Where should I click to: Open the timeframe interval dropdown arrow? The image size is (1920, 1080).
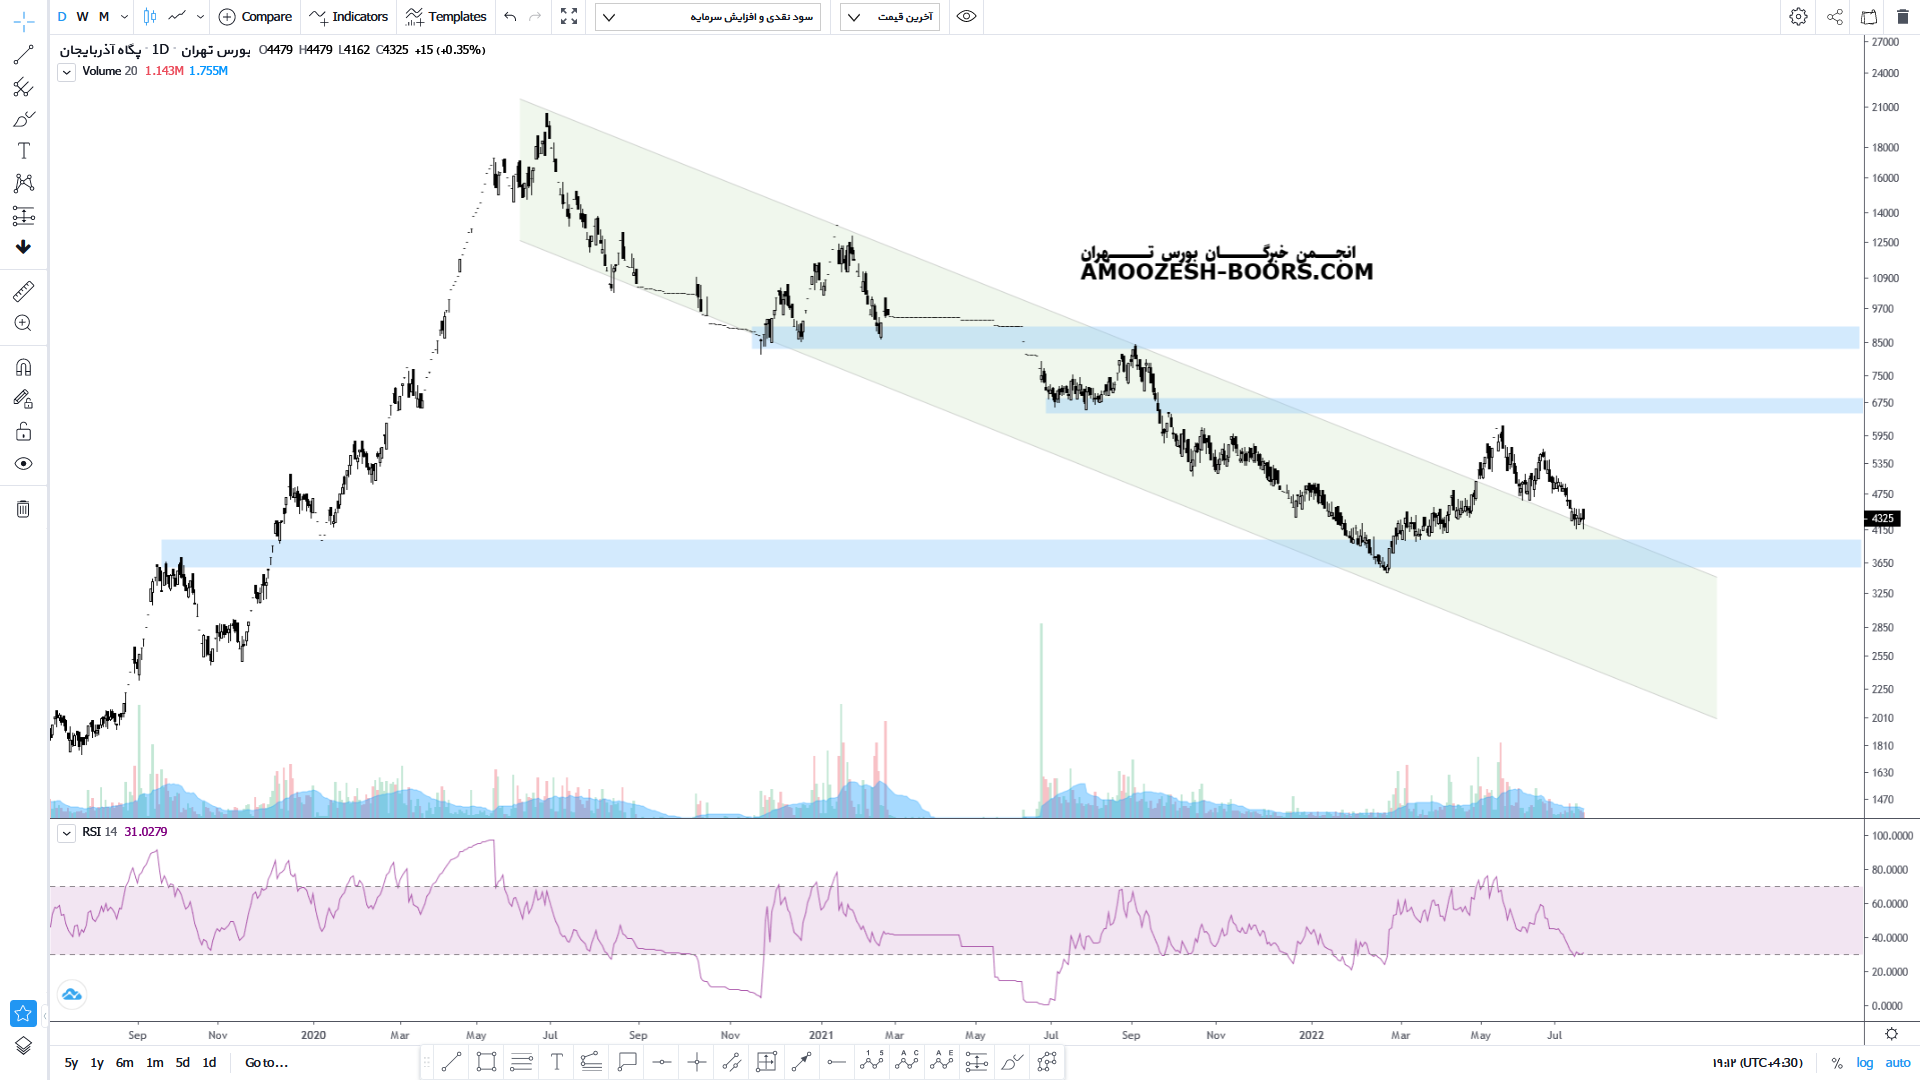124,16
